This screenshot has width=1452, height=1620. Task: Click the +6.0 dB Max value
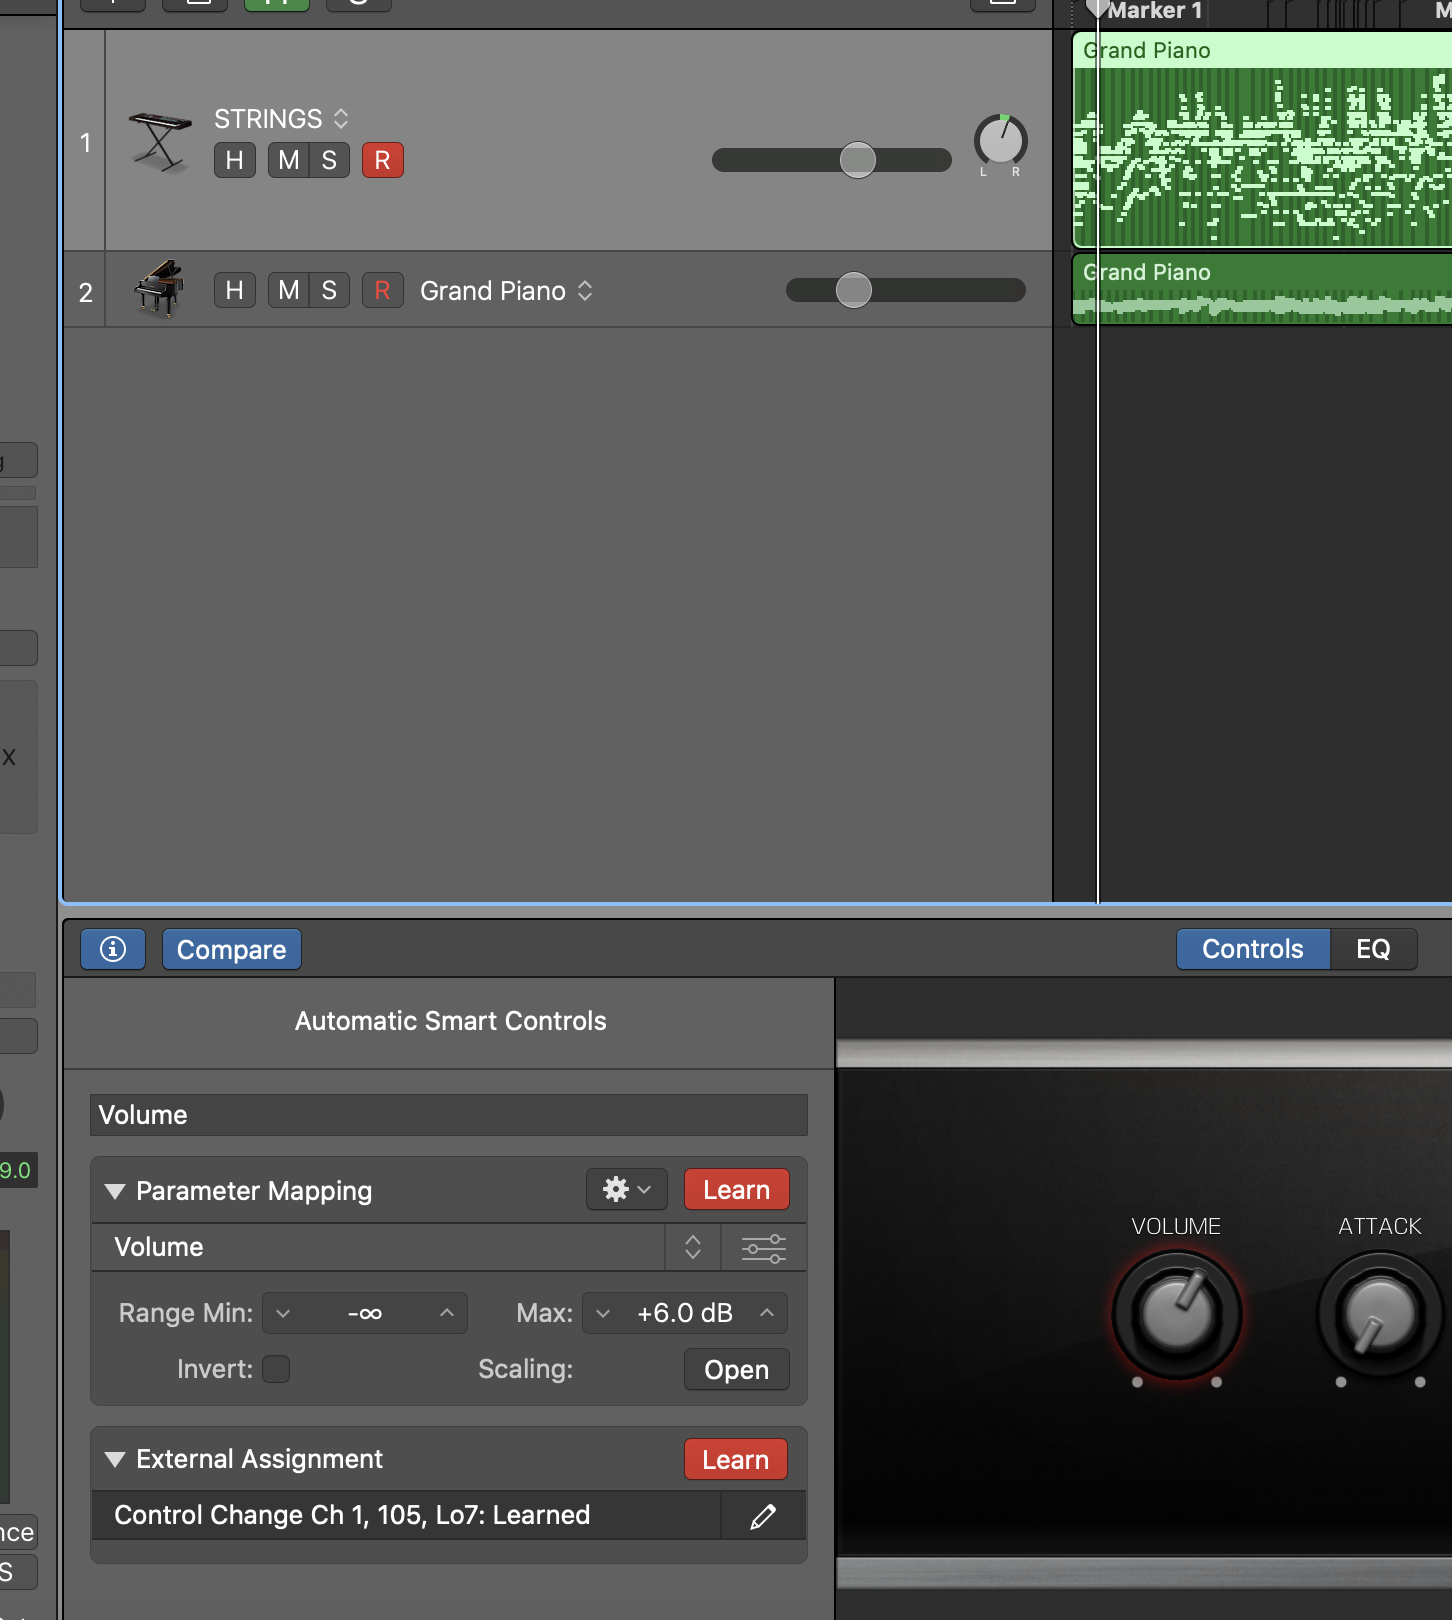click(x=685, y=1313)
